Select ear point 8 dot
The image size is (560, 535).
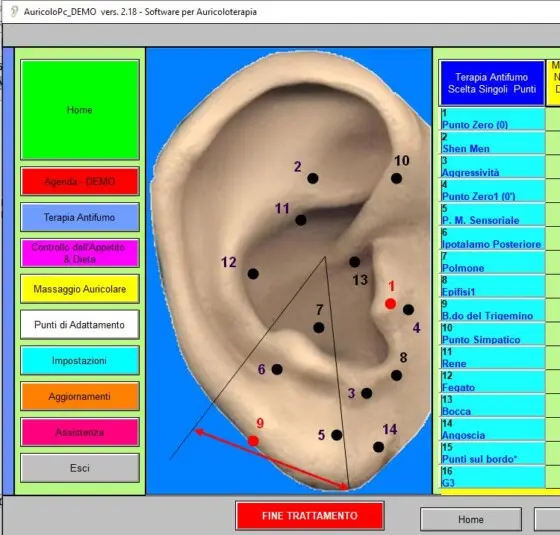[x=396, y=375]
